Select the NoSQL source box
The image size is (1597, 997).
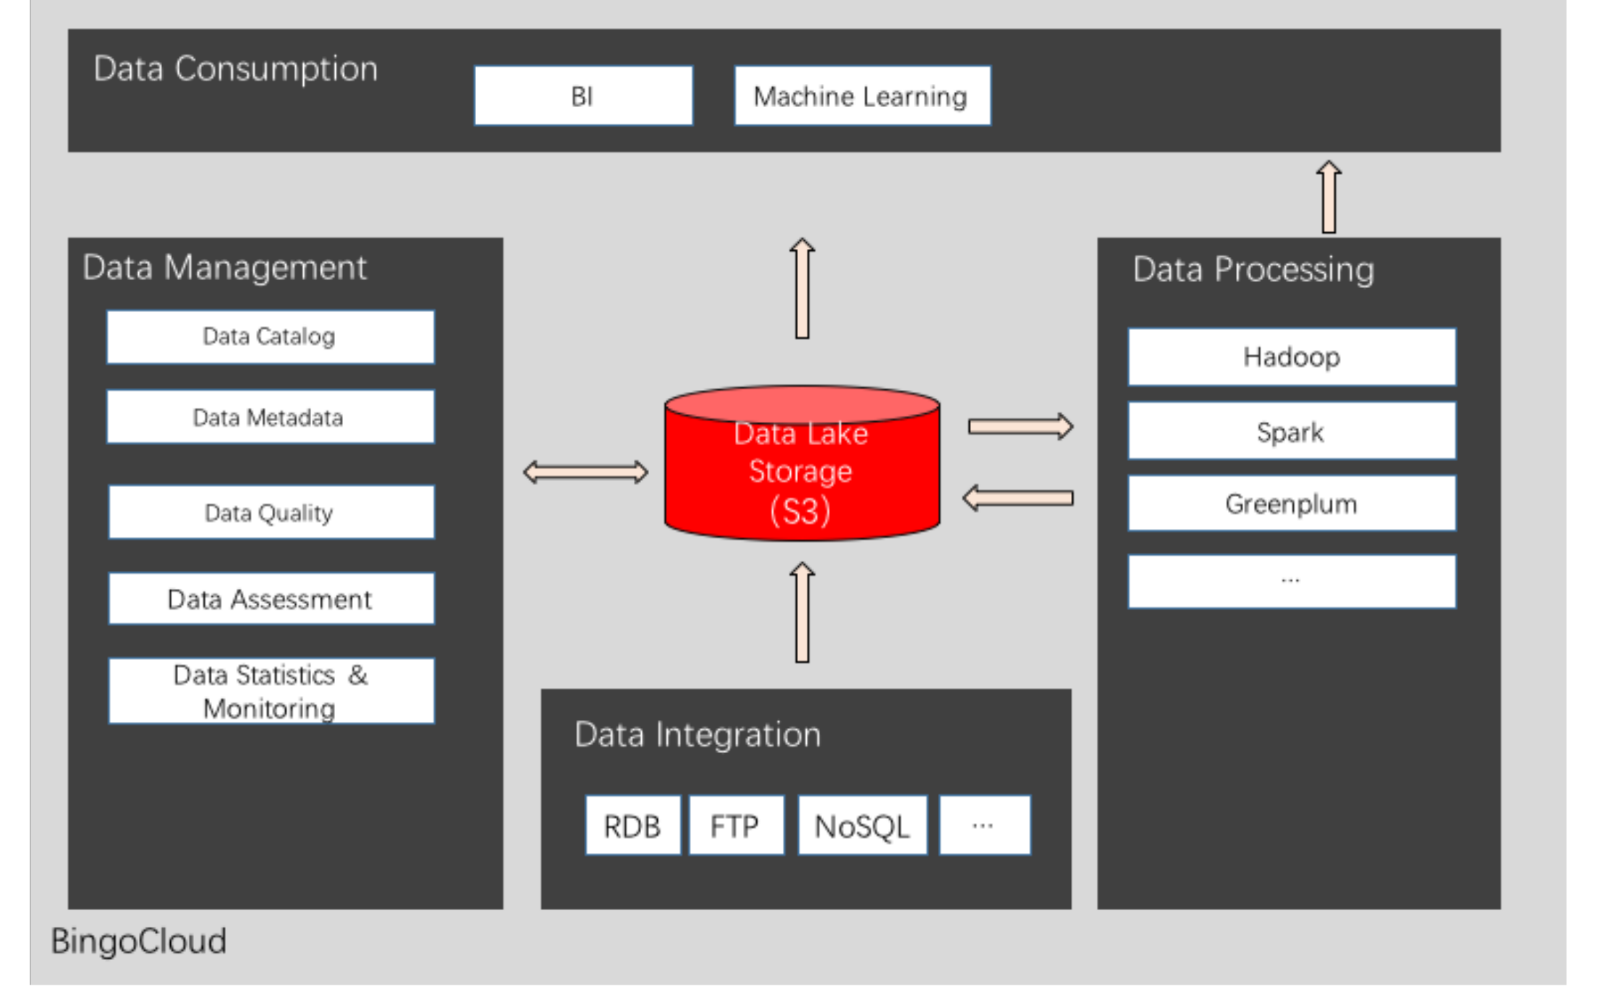pyautogui.click(x=862, y=826)
